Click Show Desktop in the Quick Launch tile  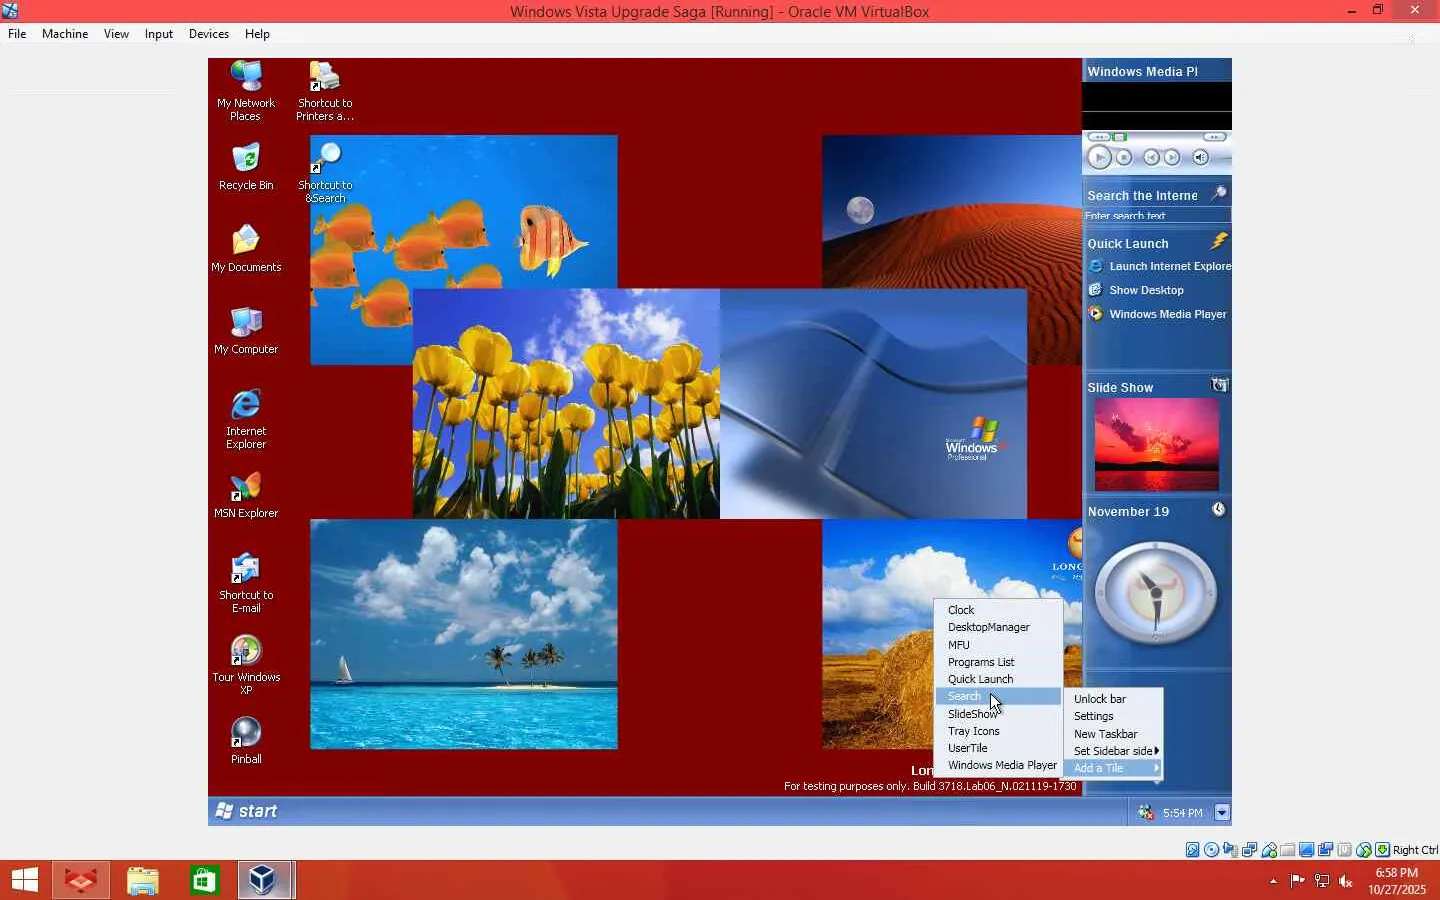point(1136,290)
